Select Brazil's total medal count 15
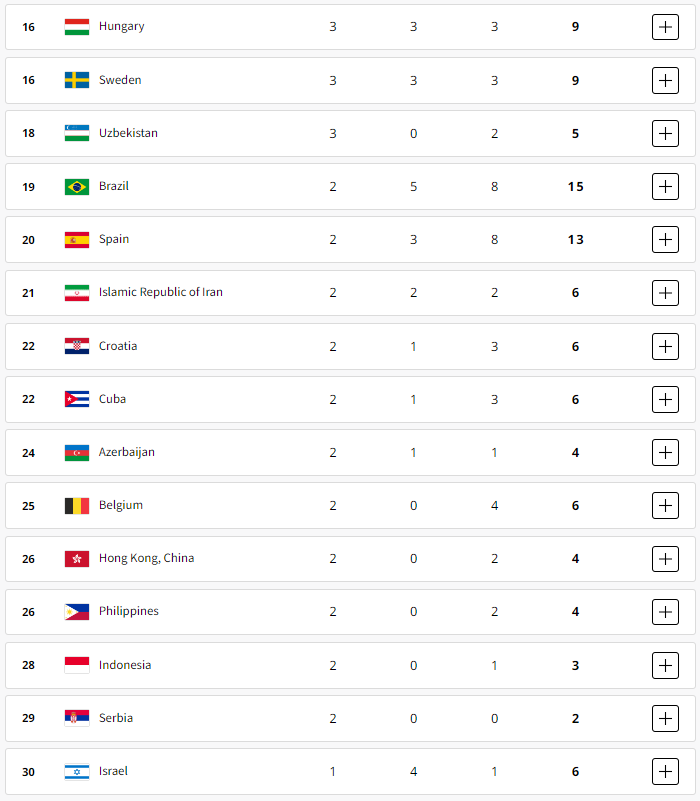Viewport: 700px width, 801px height. (575, 187)
